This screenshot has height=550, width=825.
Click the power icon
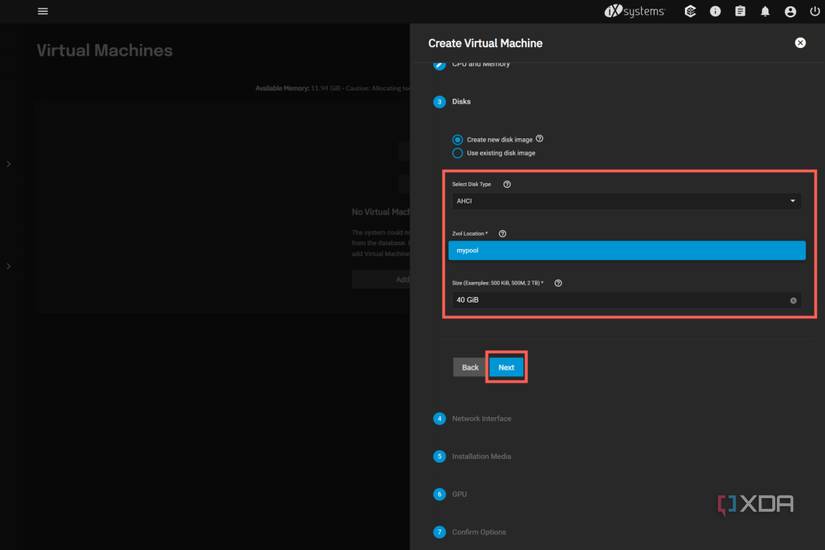click(814, 11)
